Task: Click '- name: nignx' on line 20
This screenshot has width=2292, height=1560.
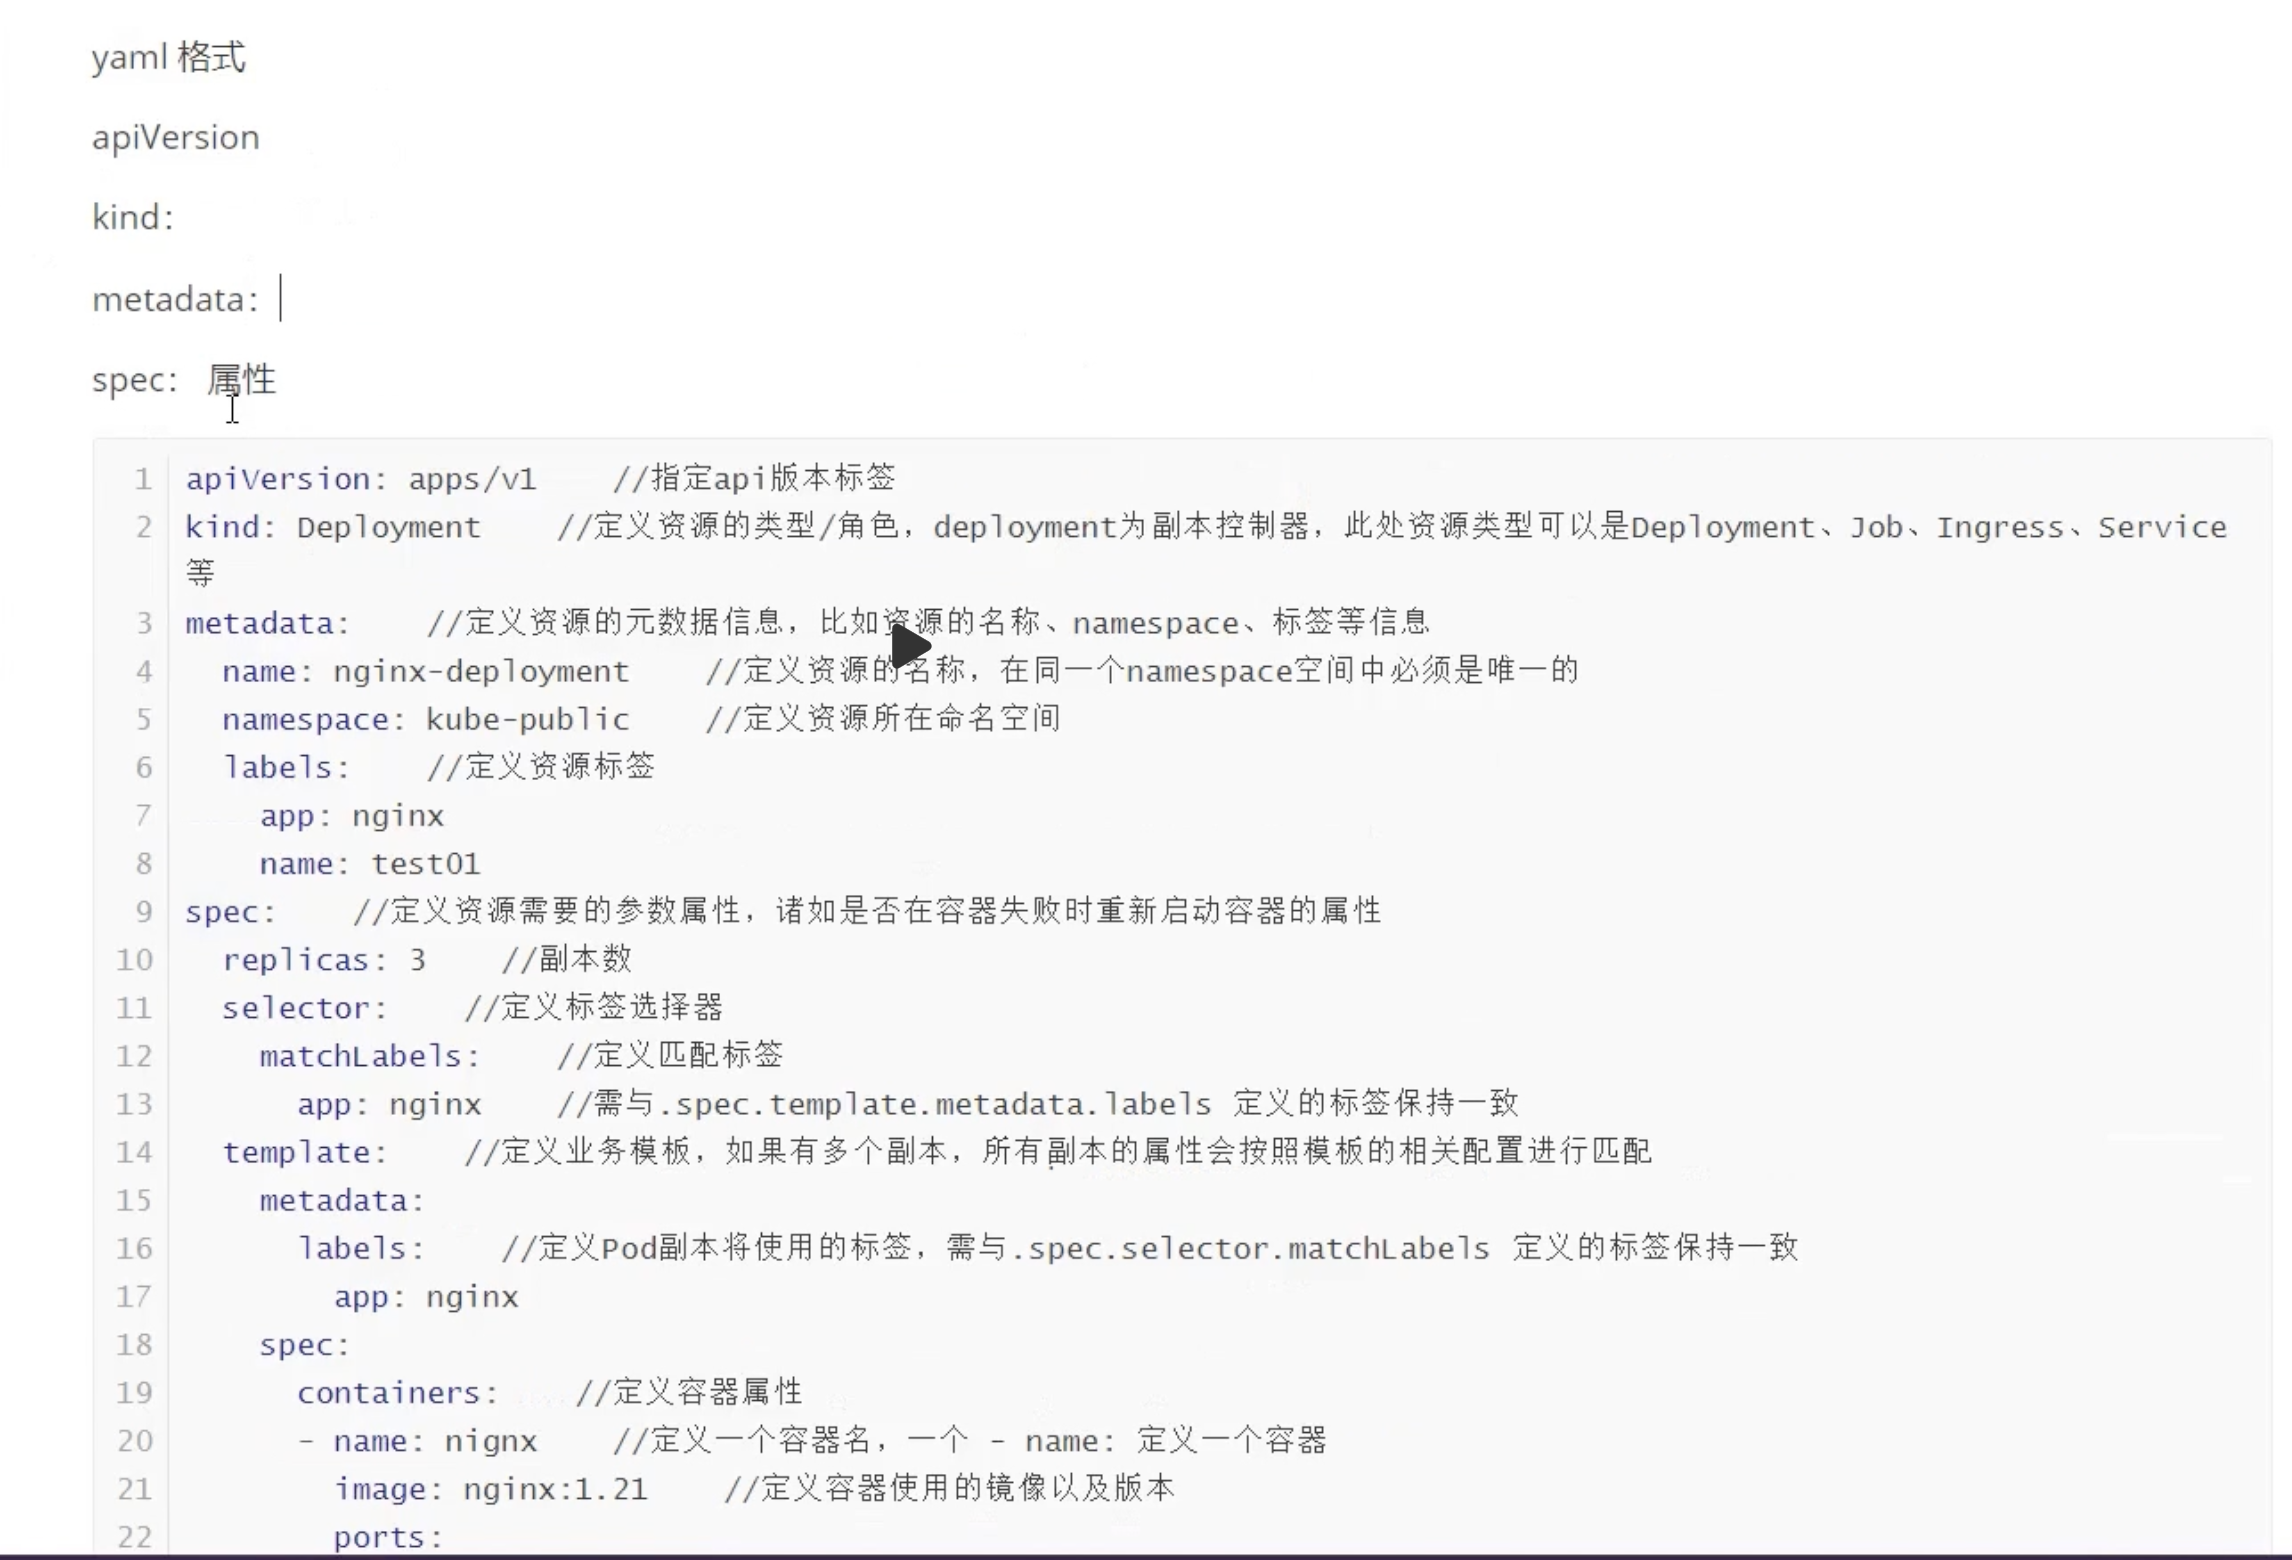Action: pos(417,1441)
